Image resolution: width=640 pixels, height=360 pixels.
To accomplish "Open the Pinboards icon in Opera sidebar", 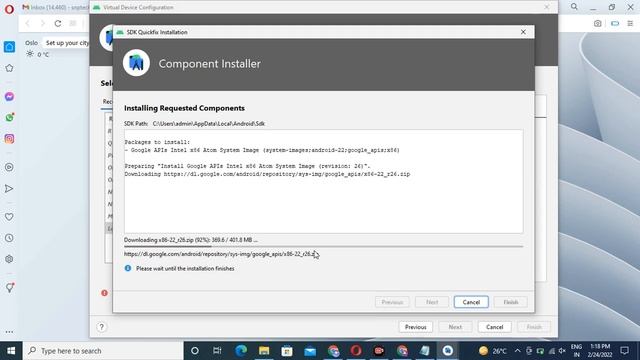I will (9, 288).
